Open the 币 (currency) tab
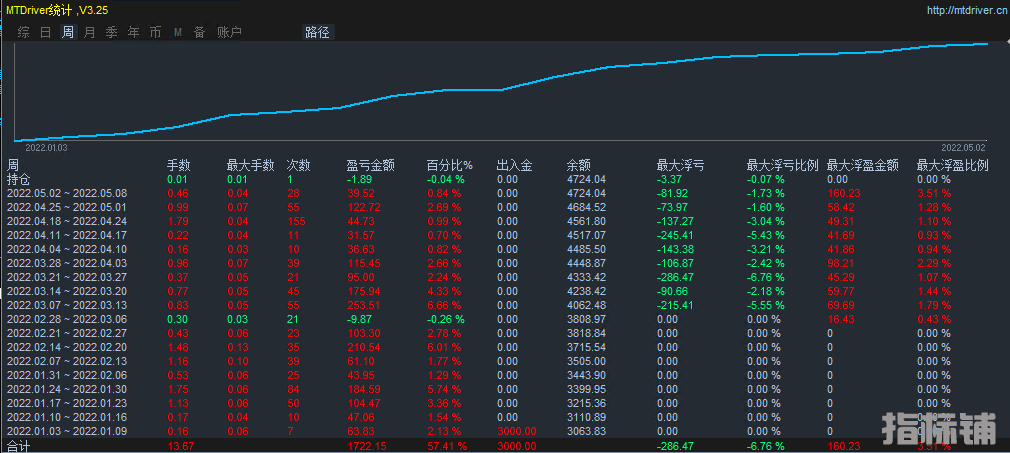 pos(155,32)
